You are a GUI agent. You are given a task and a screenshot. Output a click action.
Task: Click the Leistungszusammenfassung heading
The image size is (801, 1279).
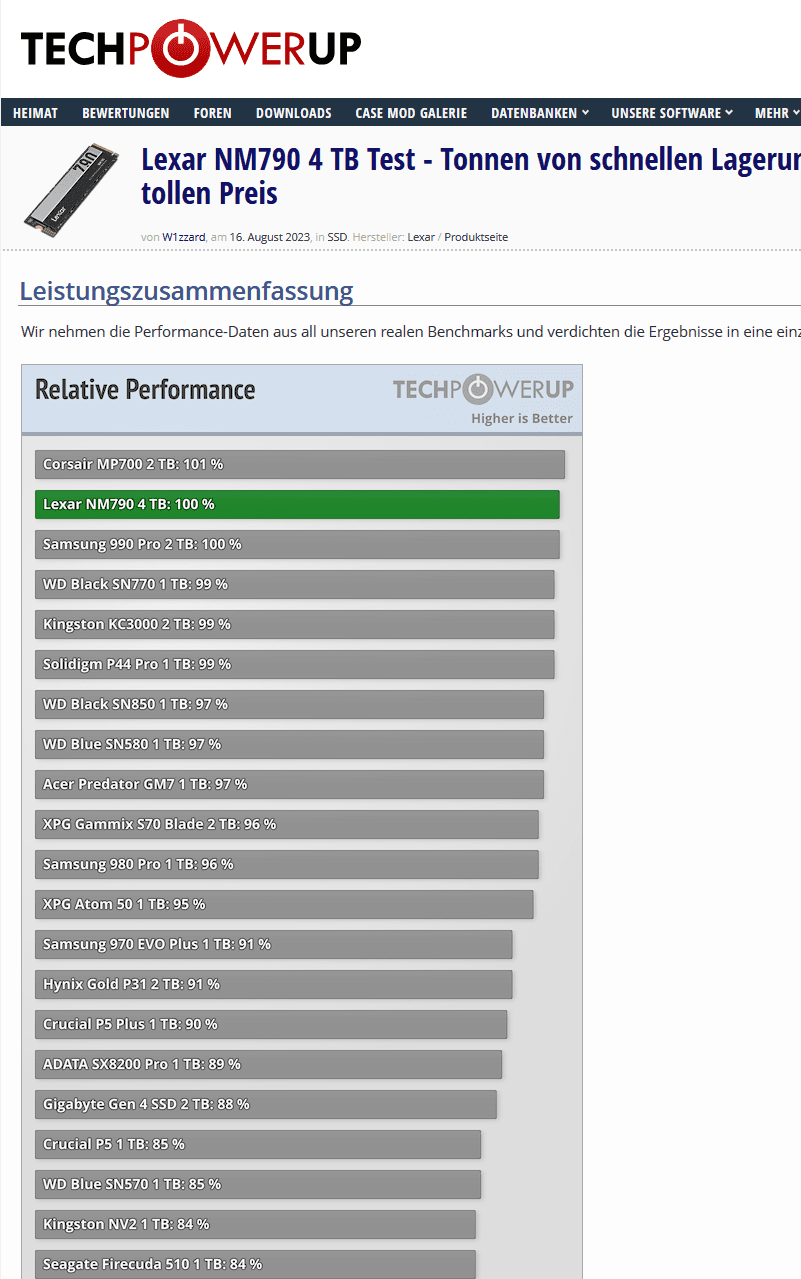(186, 291)
